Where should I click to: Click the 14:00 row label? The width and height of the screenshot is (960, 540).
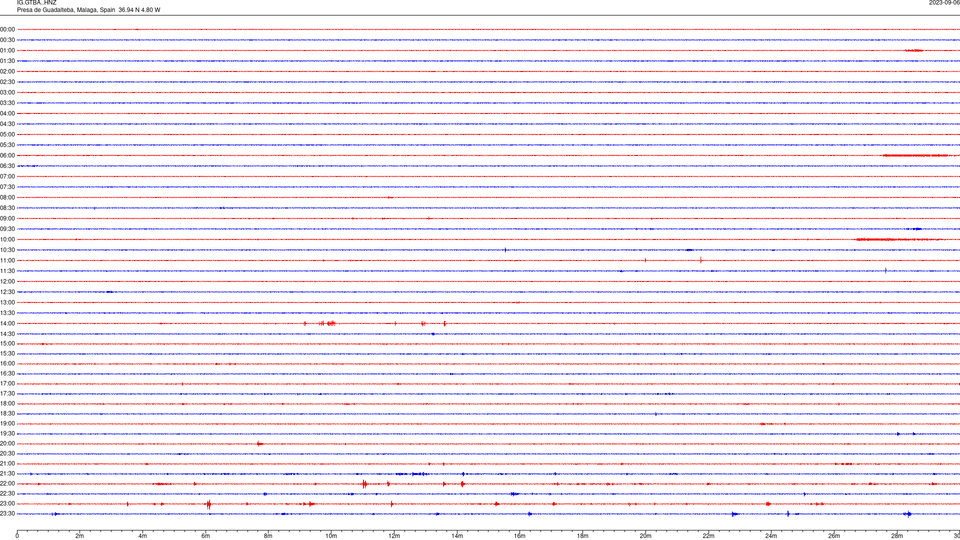coord(7,323)
